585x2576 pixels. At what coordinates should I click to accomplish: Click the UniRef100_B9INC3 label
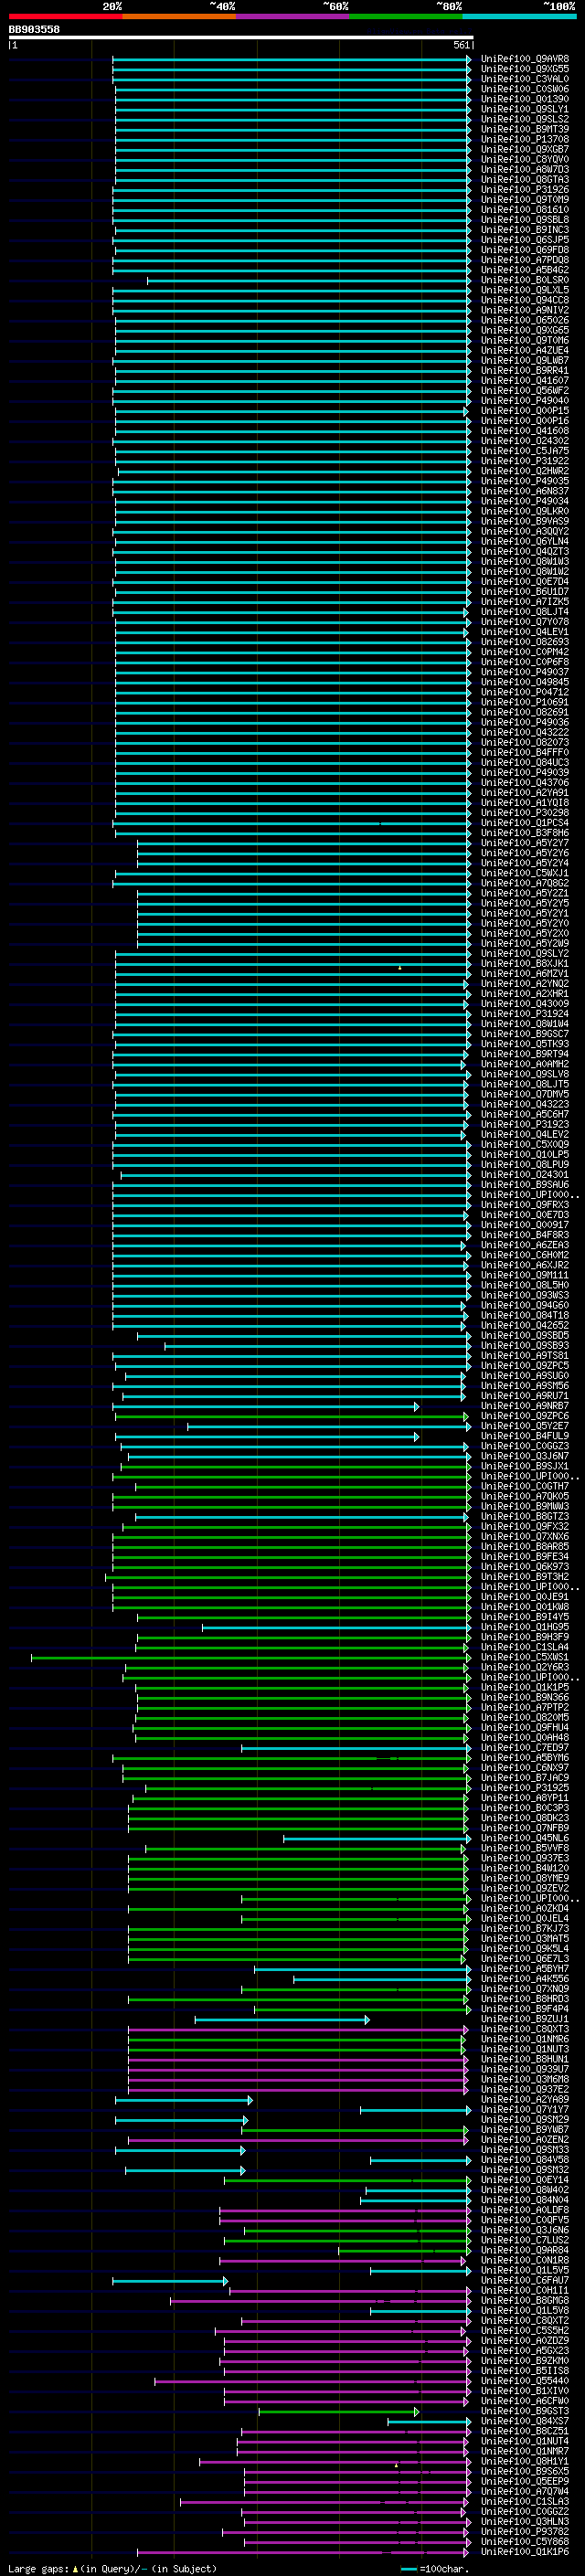coord(525,230)
